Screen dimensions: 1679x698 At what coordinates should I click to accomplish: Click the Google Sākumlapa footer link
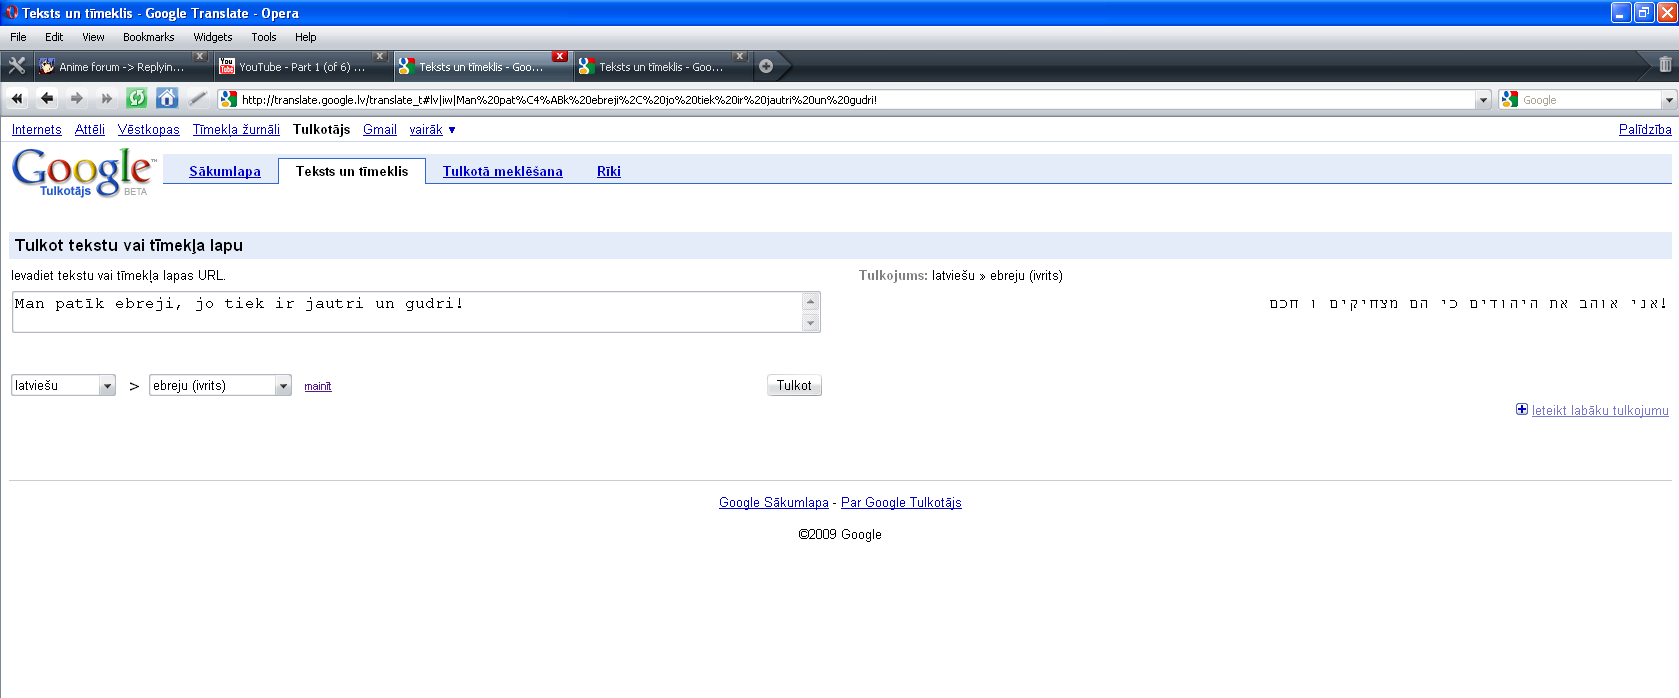click(x=774, y=503)
